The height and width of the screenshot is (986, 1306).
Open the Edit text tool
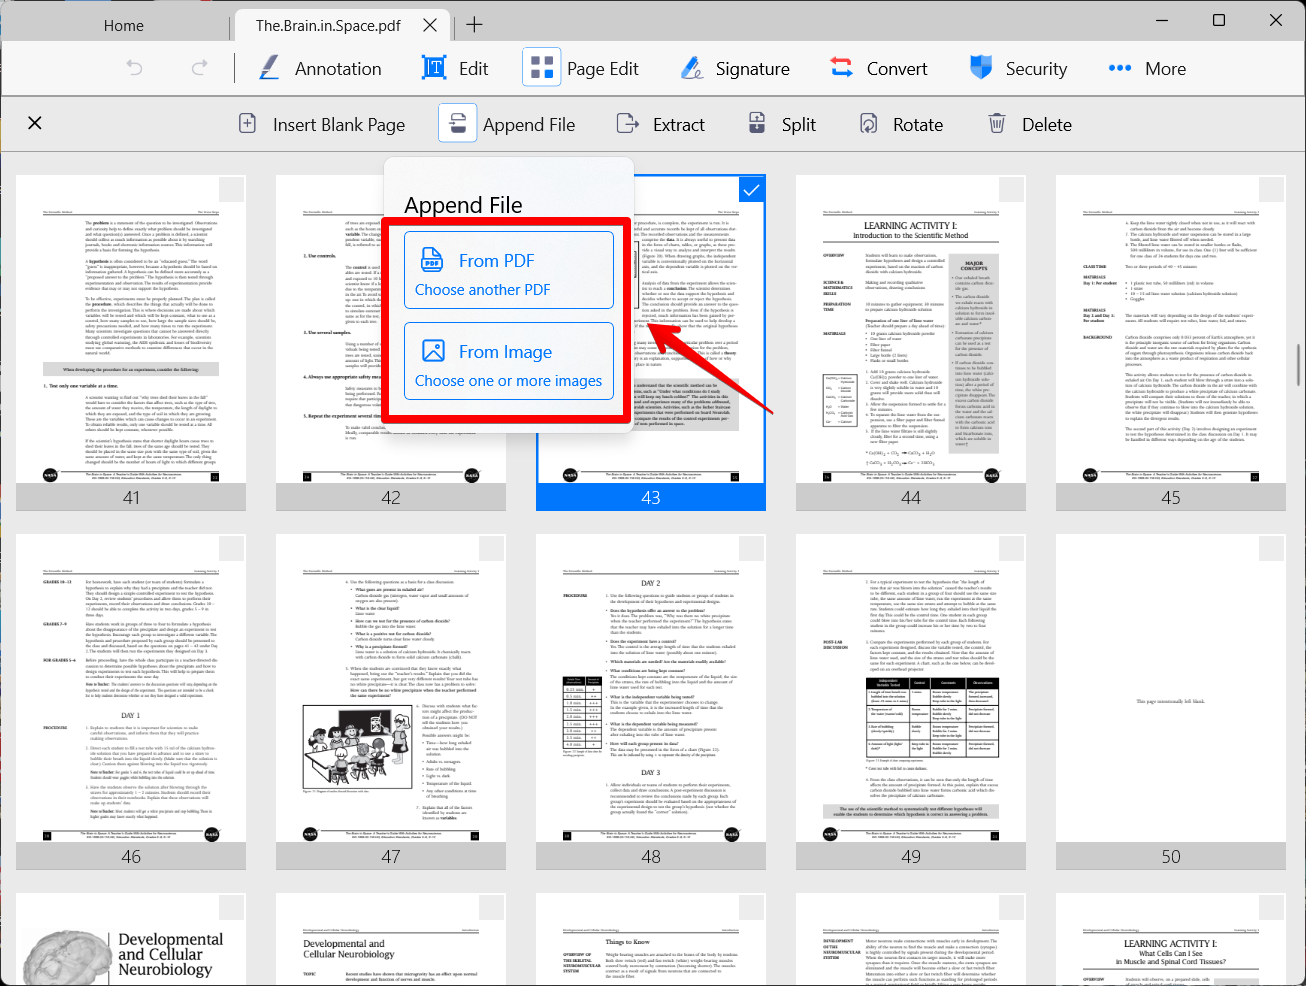point(433,68)
